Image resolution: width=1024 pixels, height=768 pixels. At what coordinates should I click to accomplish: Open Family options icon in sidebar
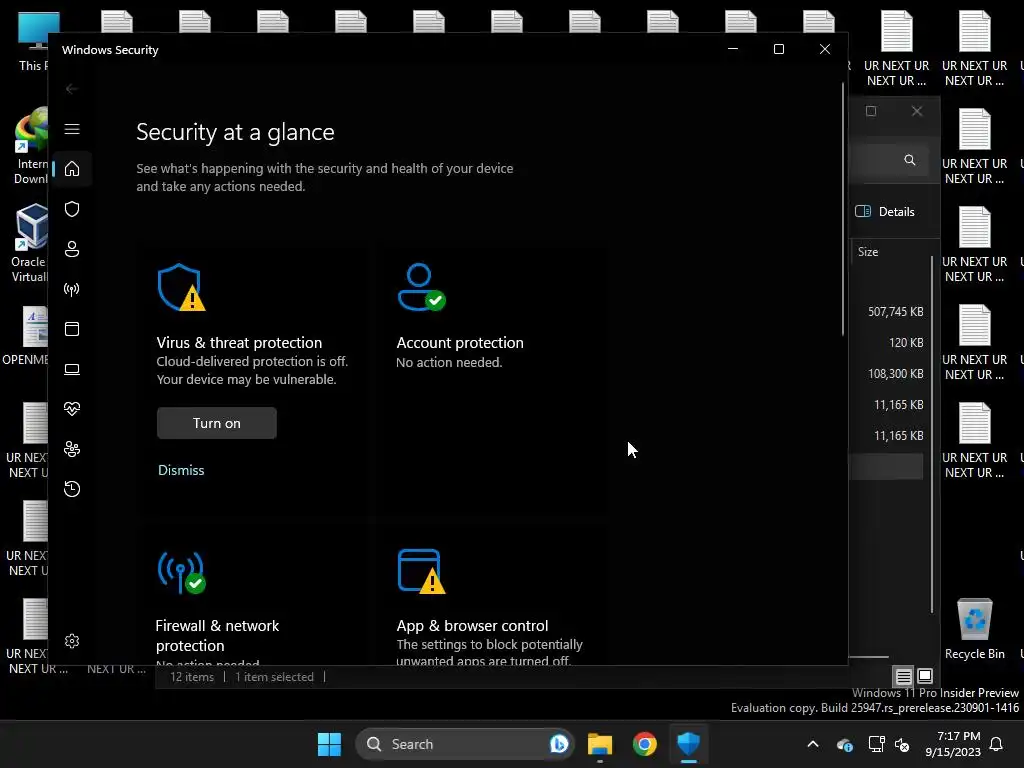click(72, 449)
